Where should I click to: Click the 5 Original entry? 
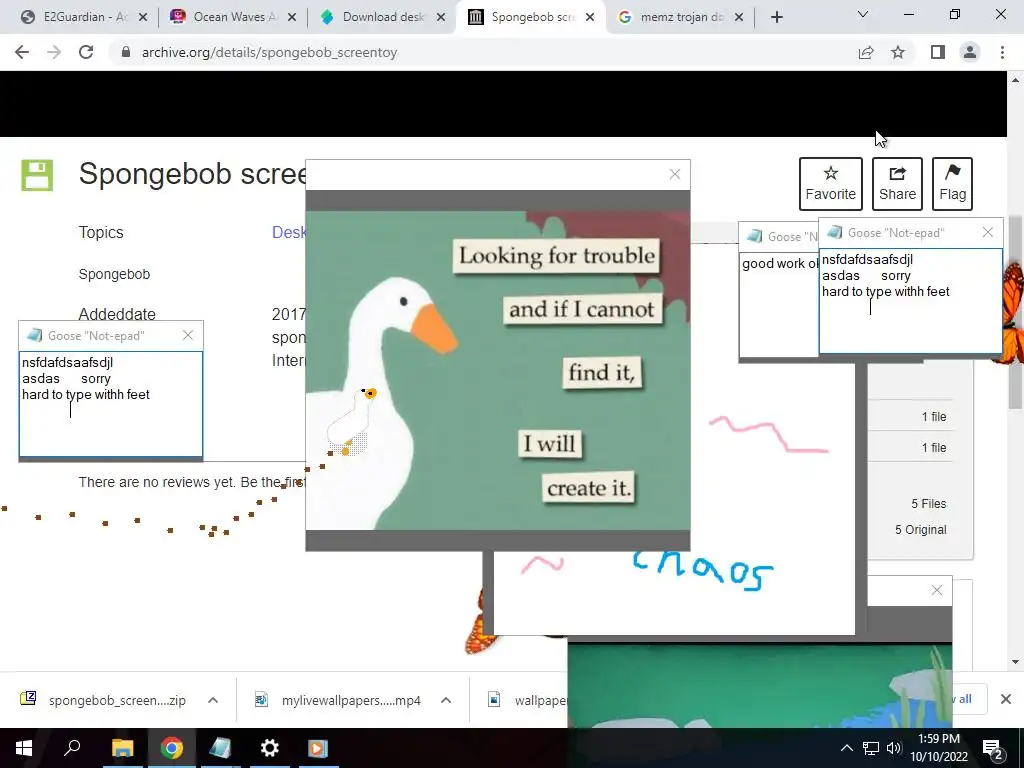pos(920,530)
